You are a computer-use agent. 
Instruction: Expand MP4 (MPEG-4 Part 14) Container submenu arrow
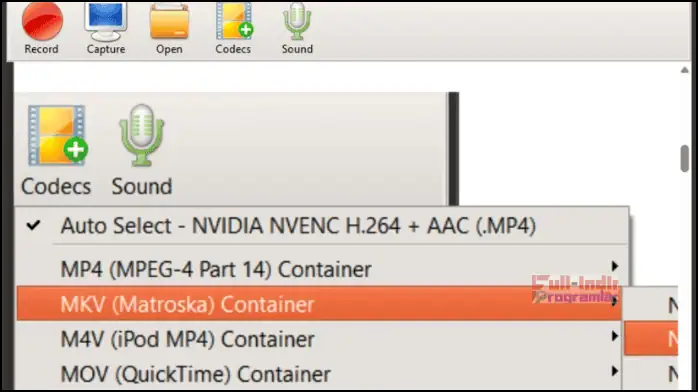[x=615, y=267]
